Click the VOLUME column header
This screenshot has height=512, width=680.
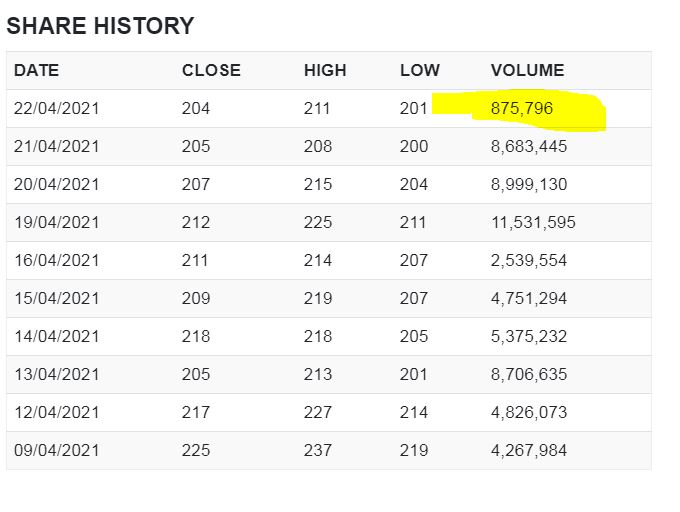[x=527, y=70]
